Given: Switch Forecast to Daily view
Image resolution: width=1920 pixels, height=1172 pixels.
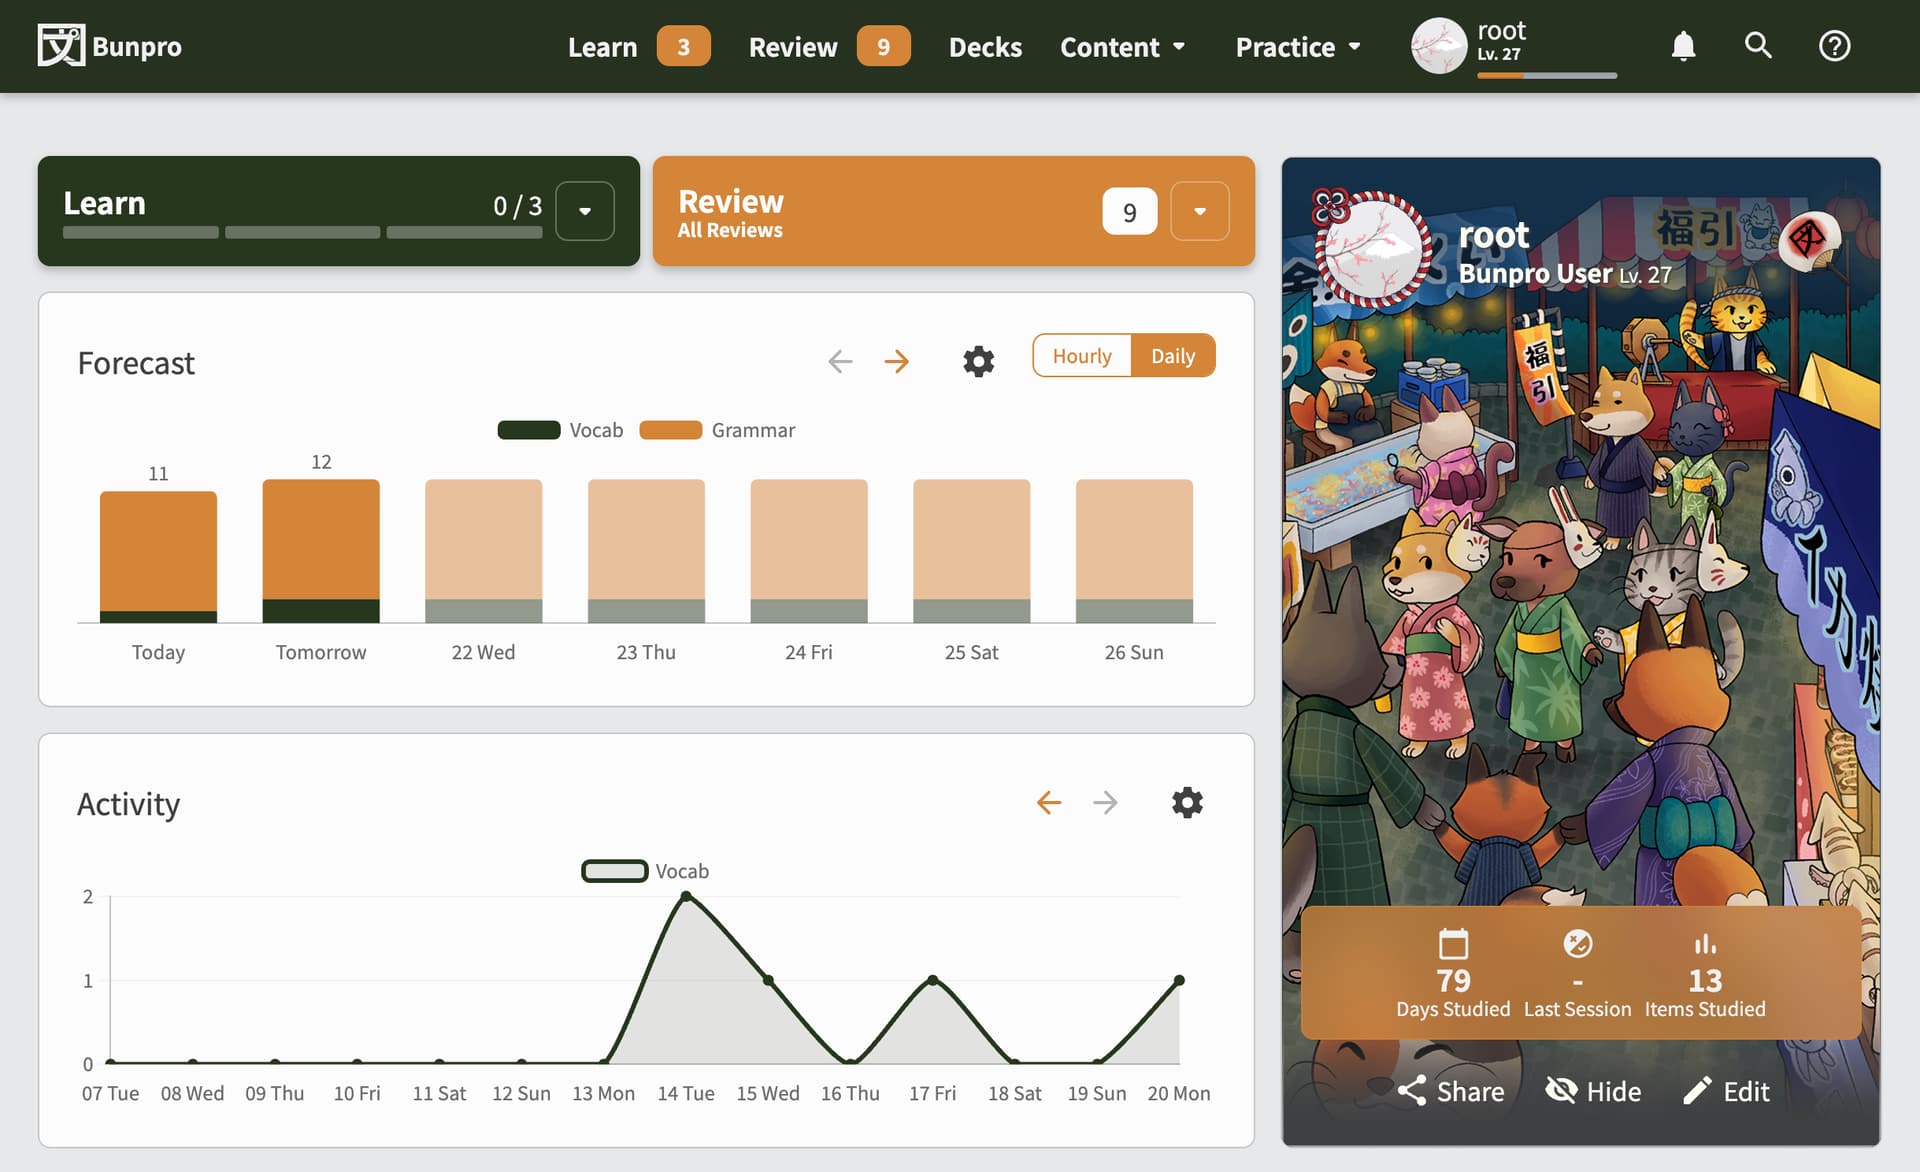Looking at the screenshot, I should click(1173, 356).
